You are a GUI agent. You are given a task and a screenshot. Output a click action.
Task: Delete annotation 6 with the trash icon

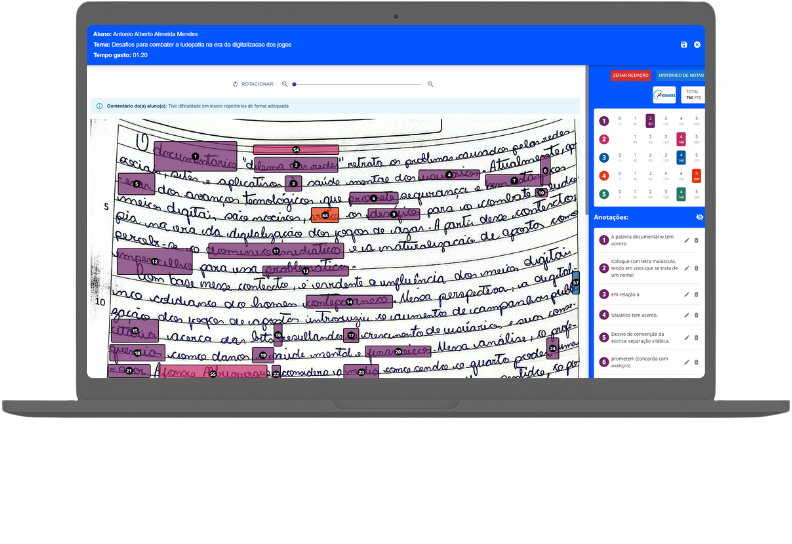click(x=696, y=361)
